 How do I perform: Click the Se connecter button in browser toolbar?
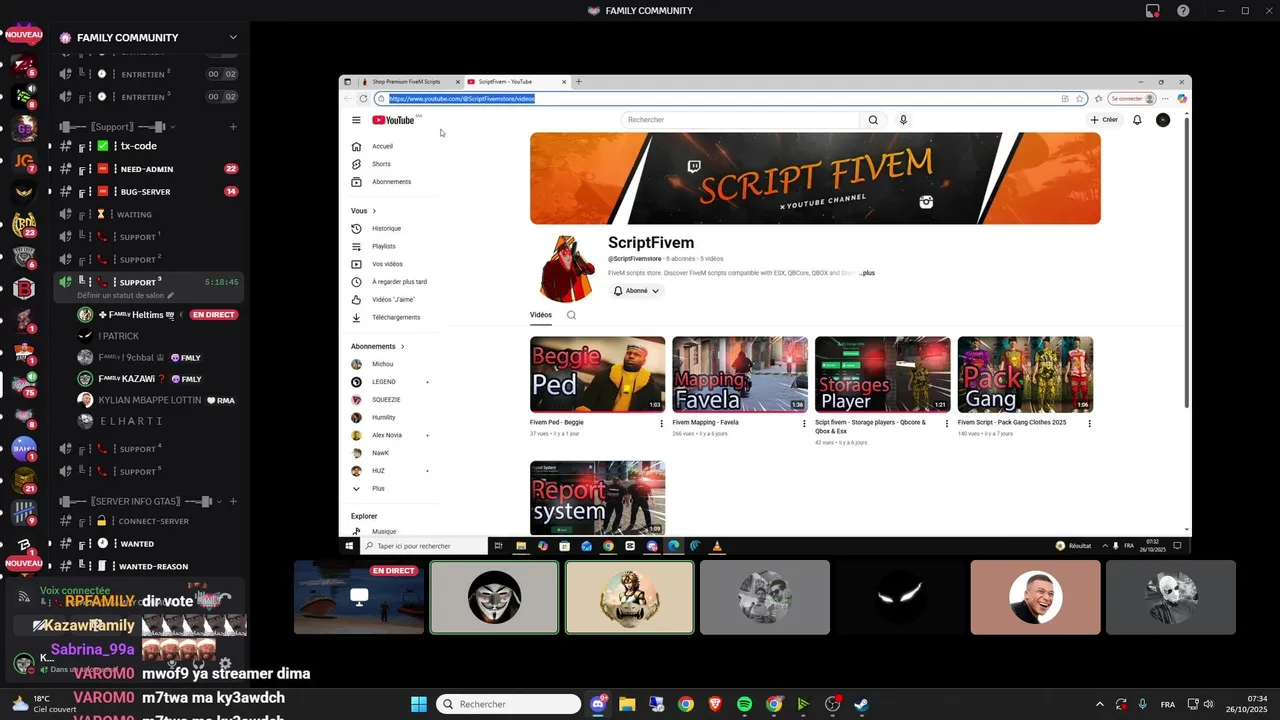[1132, 99]
